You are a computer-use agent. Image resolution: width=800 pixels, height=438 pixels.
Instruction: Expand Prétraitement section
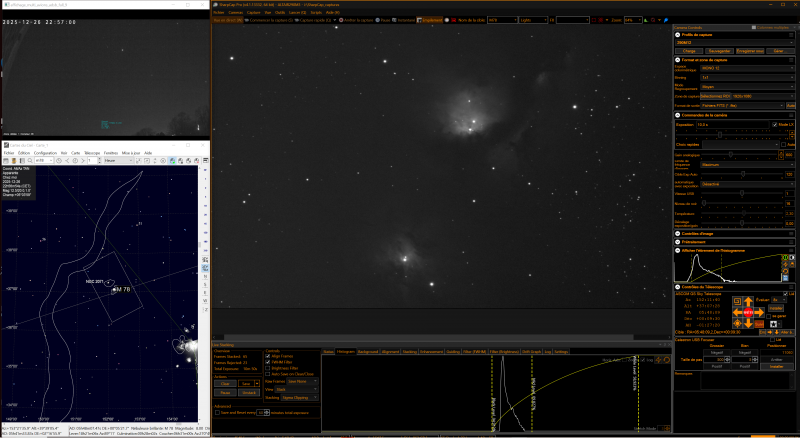[x=678, y=242]
